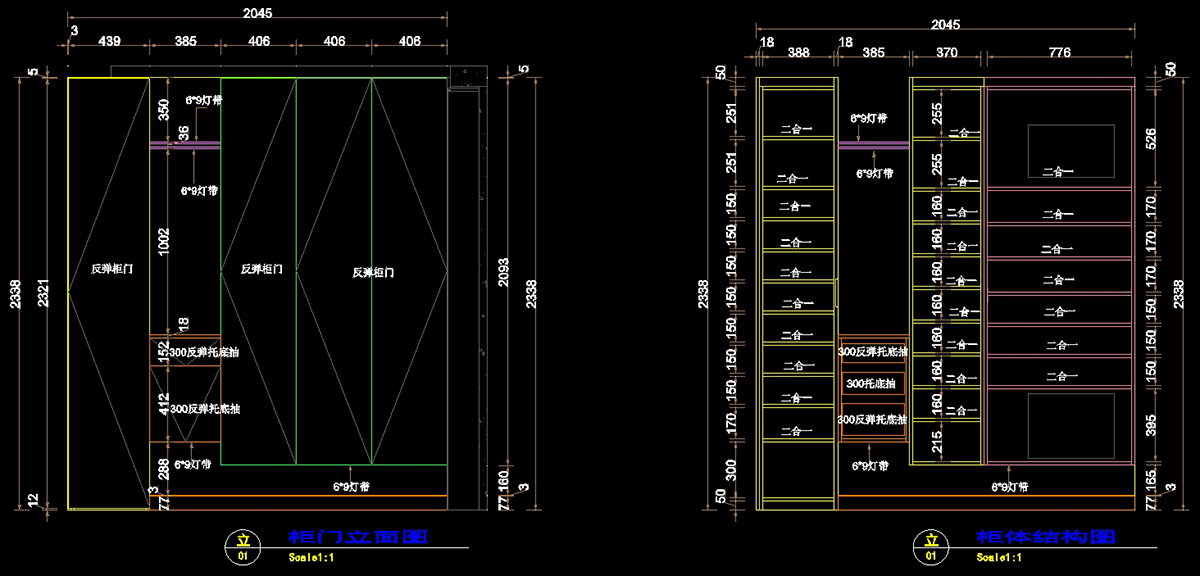Select the 439 width dimension

click(108, 41)
